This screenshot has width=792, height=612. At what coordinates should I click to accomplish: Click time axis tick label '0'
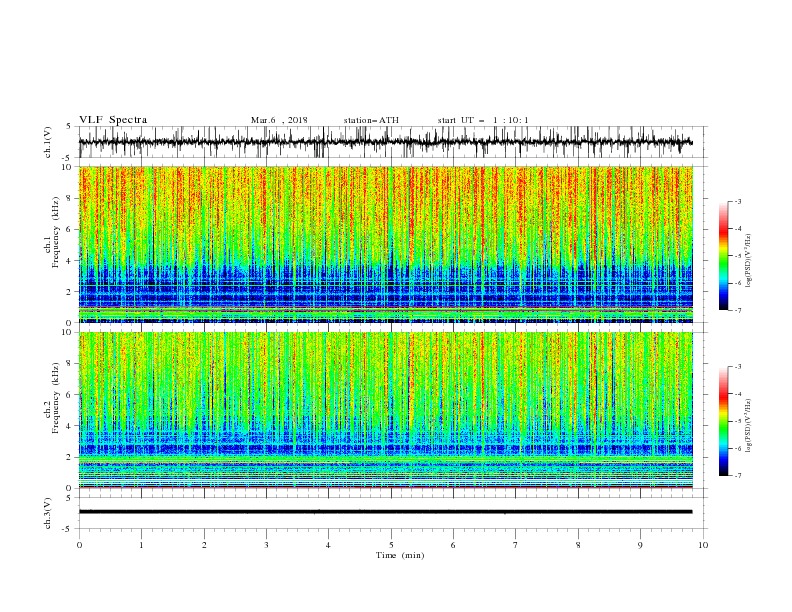point(79,545)
